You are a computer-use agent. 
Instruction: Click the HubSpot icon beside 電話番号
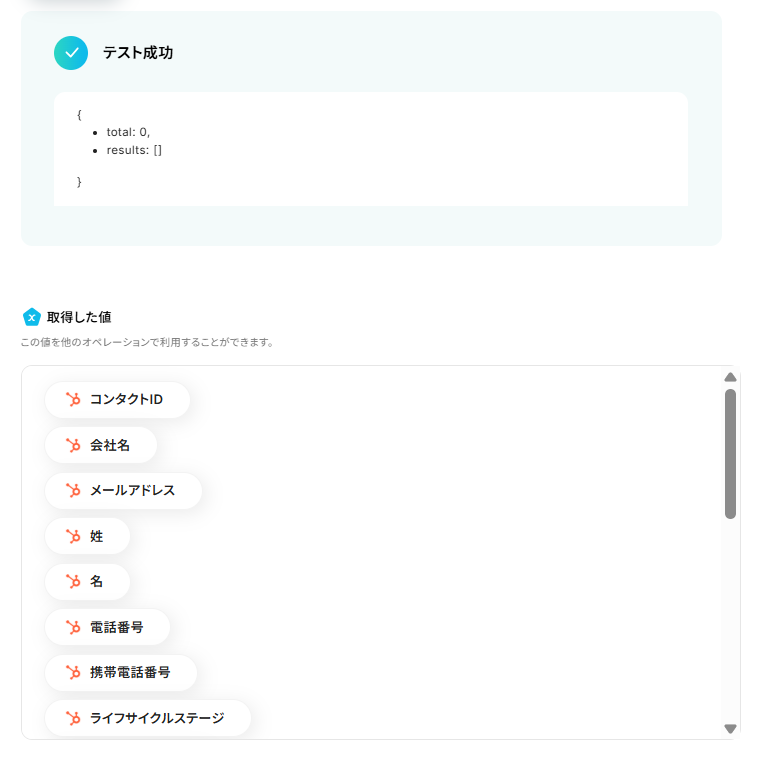pos(73,627)
